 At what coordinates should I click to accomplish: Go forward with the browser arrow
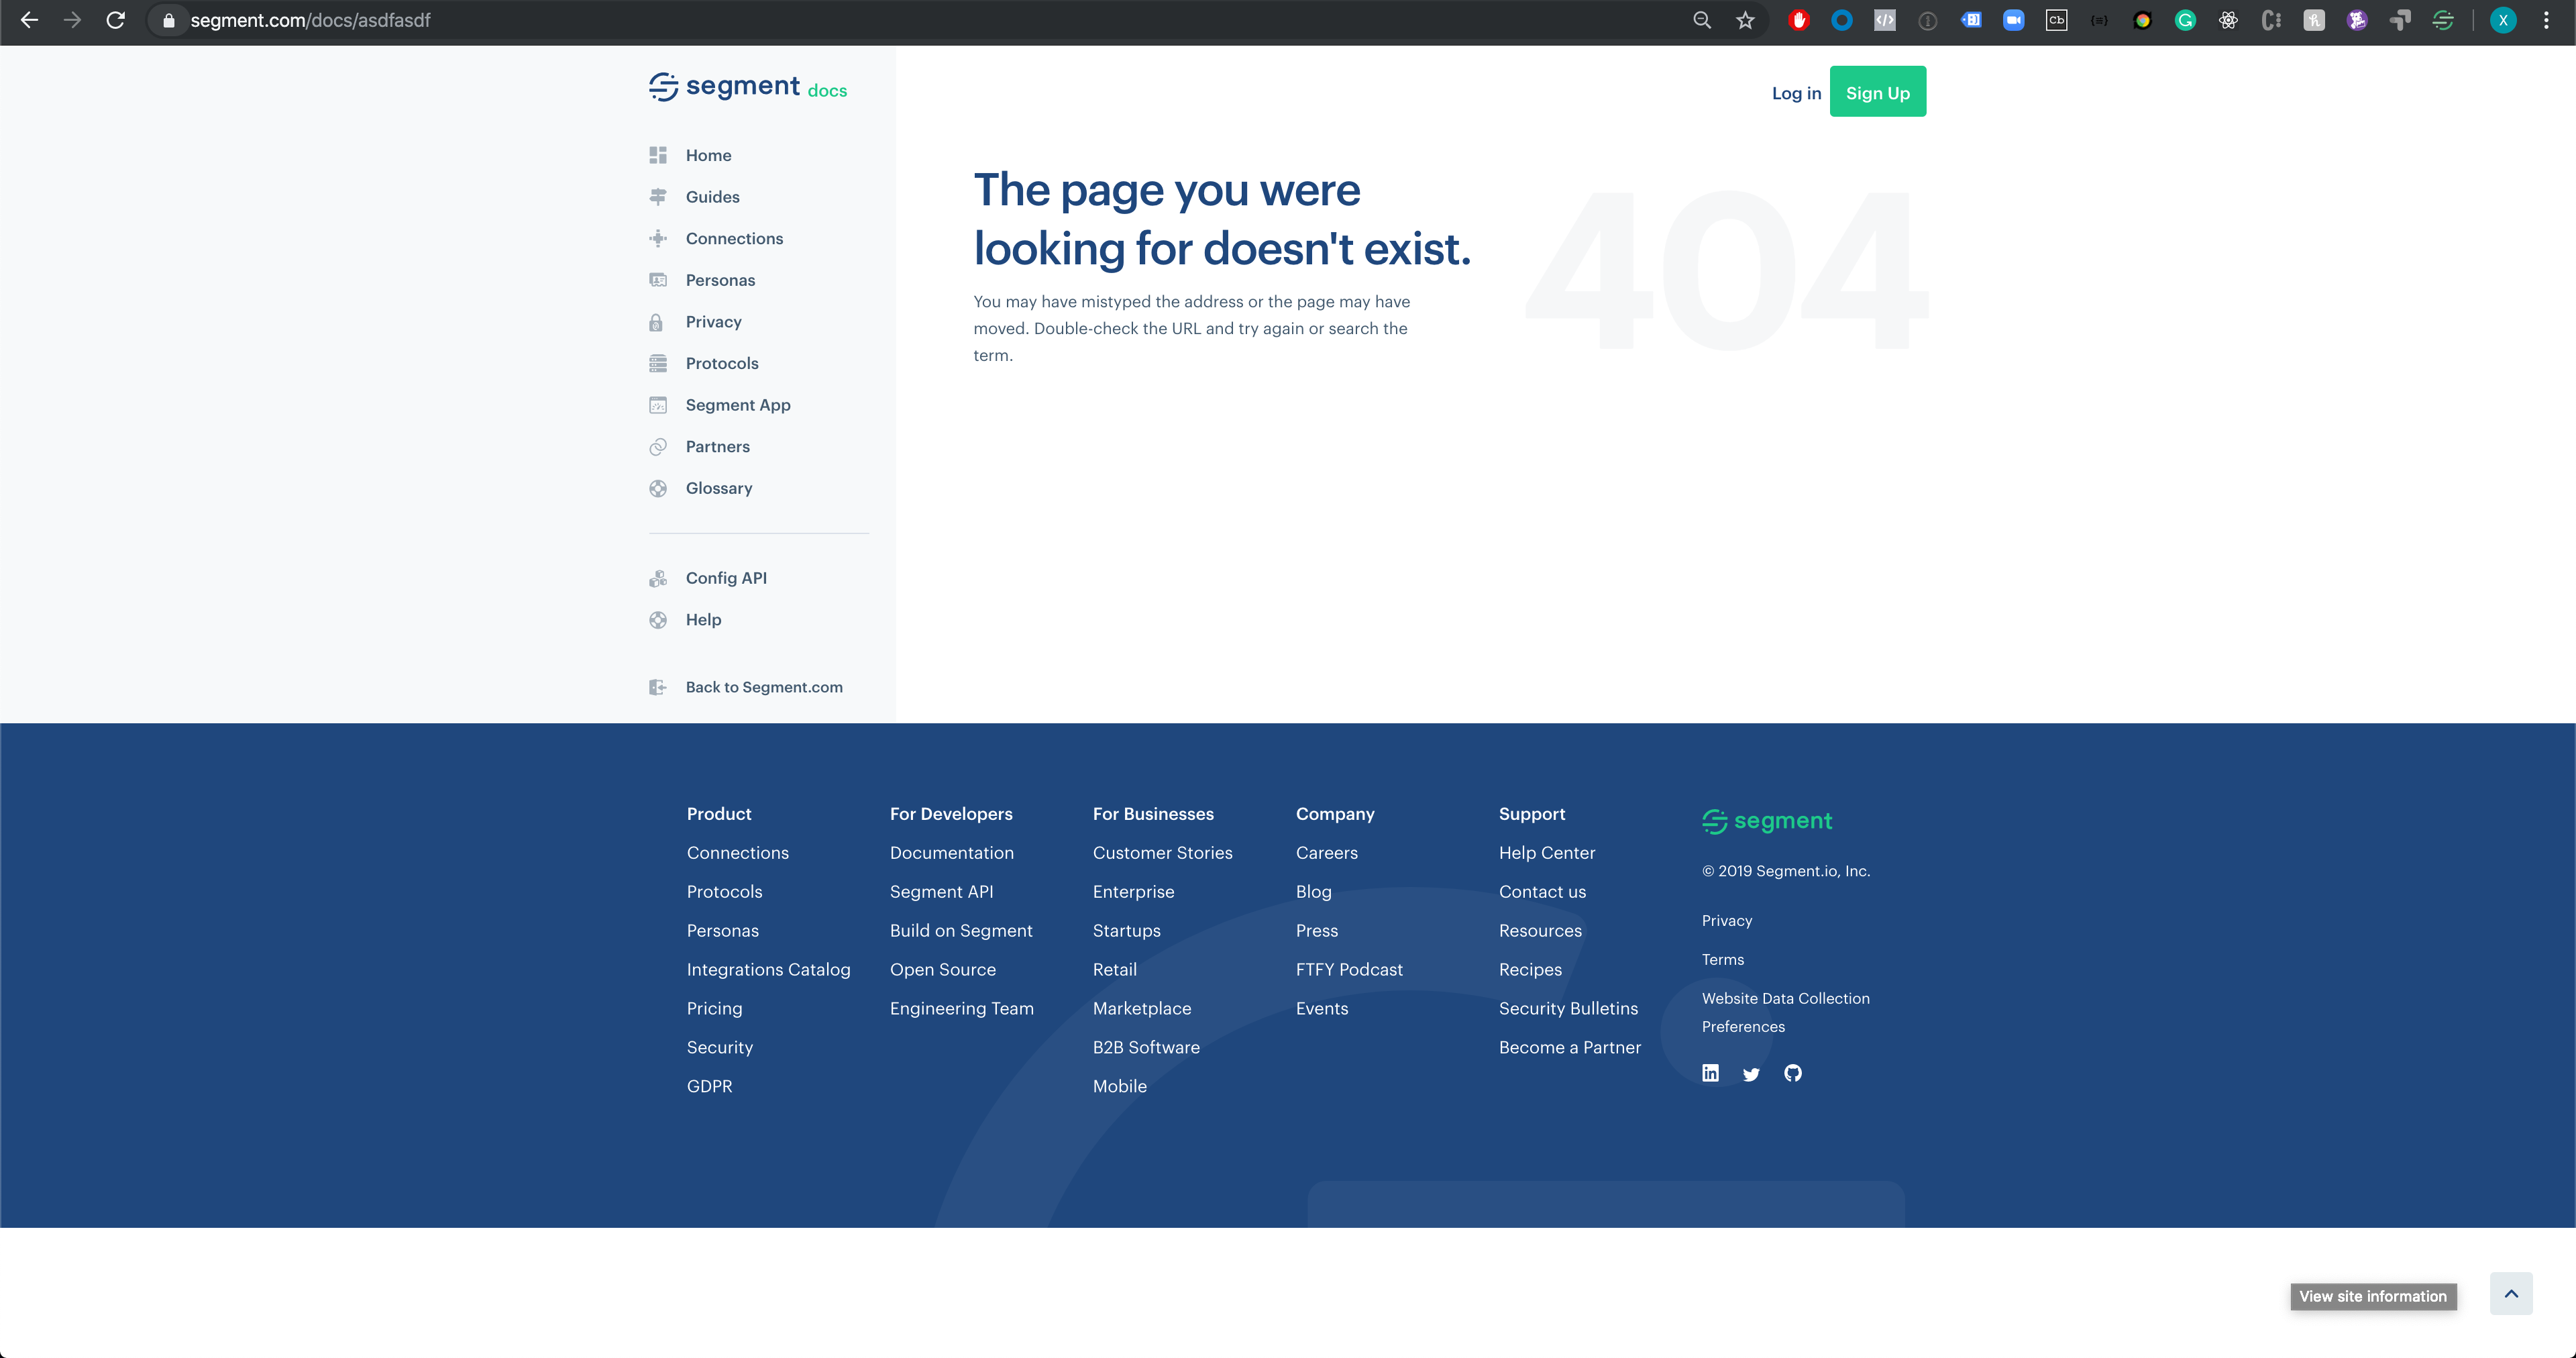72,20
